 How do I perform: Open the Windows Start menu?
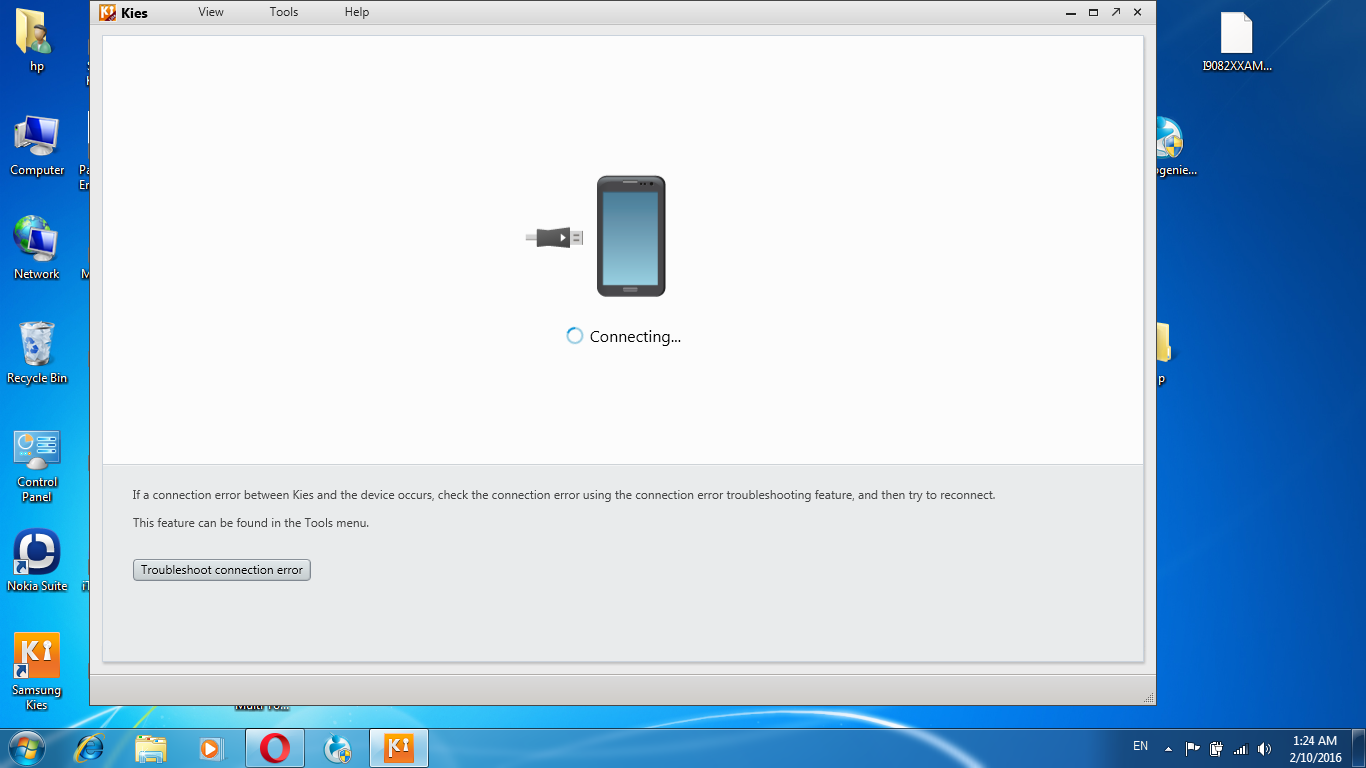(x=27, y=748)
